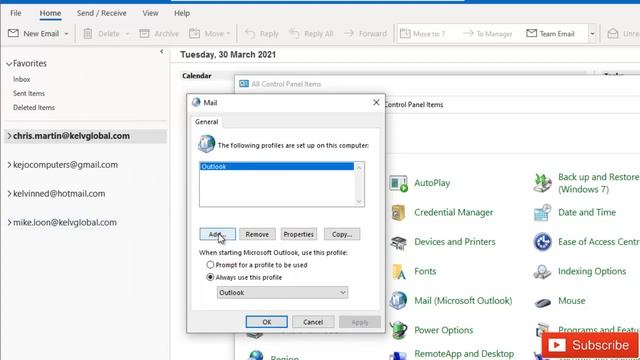Open Inbox under Favorites
Screen dimensions: 640x360
click(x=22, y=79)
